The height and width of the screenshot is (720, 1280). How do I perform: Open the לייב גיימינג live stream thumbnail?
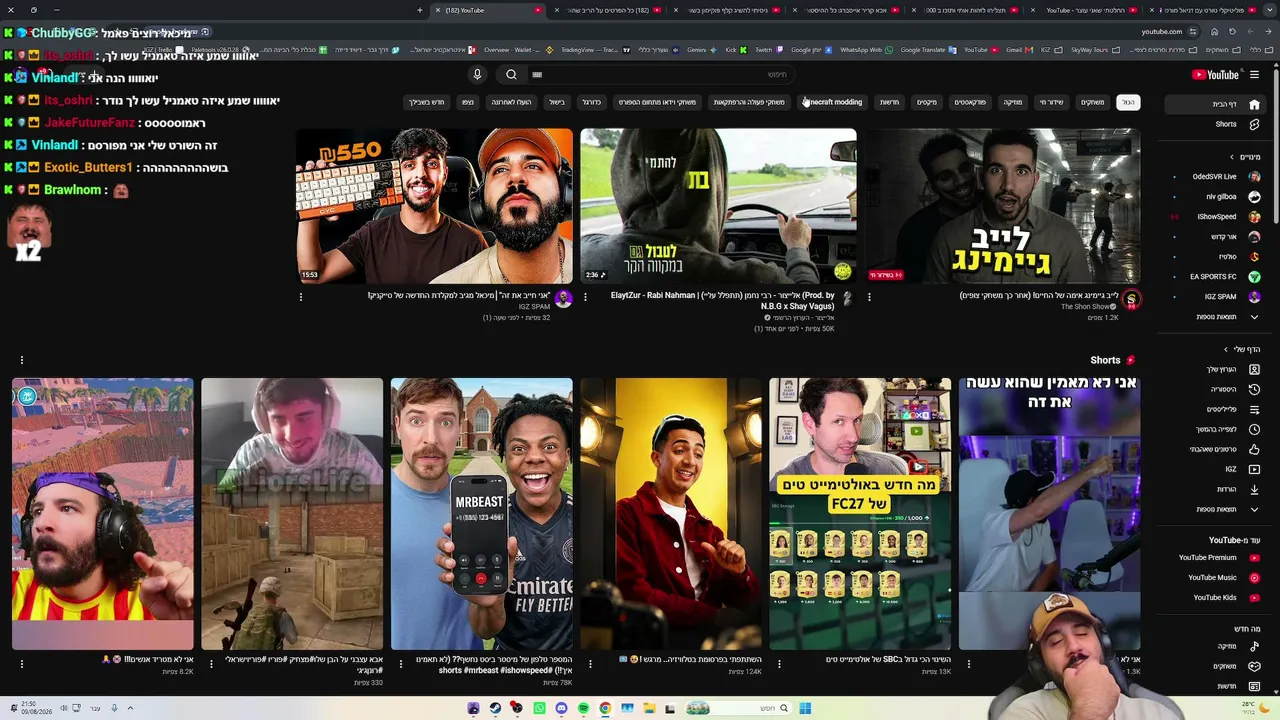(x=1002, y=206)
